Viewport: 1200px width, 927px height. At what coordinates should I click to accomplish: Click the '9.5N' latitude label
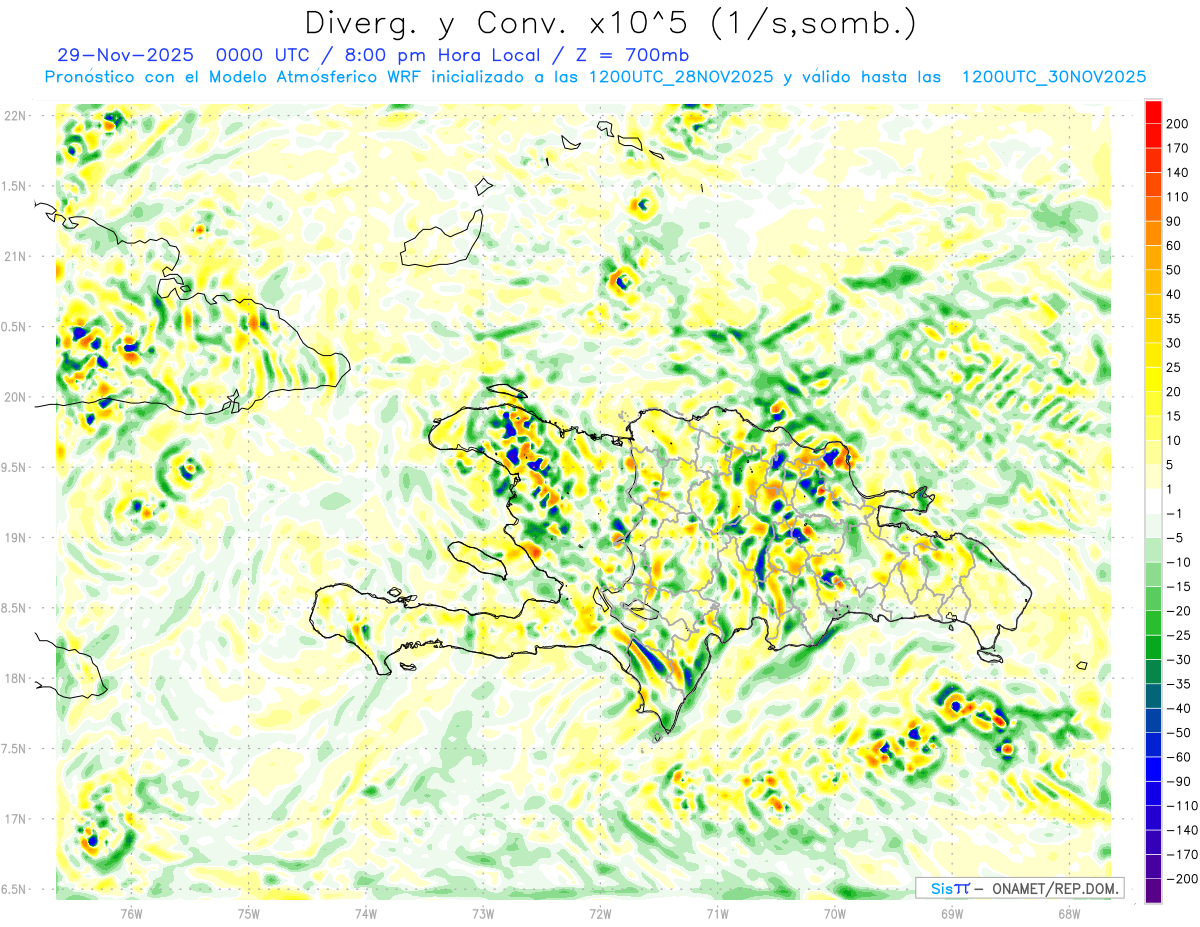coord(15,468)
